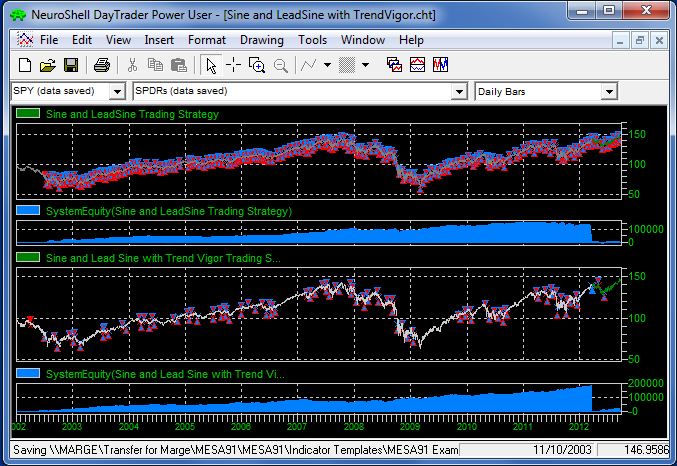Select the SystemEquity(Sine and LeadSine Trading Strategy) label
The height and width of the screenshot is (466, 677).
(x=169, y=211)
